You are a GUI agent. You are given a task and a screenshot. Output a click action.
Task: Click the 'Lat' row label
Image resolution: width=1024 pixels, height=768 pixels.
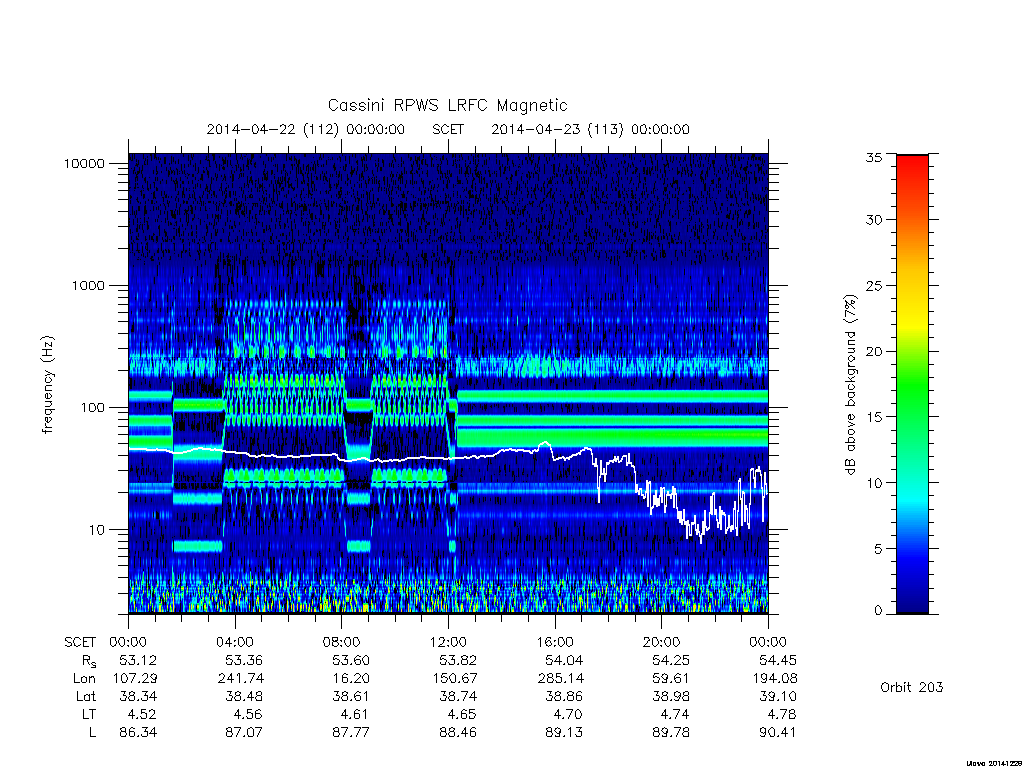pyautogui.click(x=86, y=696)
